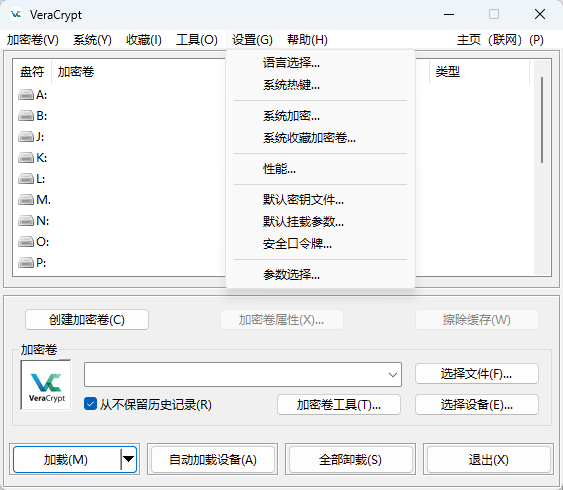Screen dimensions: 563x490
Task: Click the drive list vertical scrollbar thumb
Action: [542, 120]
